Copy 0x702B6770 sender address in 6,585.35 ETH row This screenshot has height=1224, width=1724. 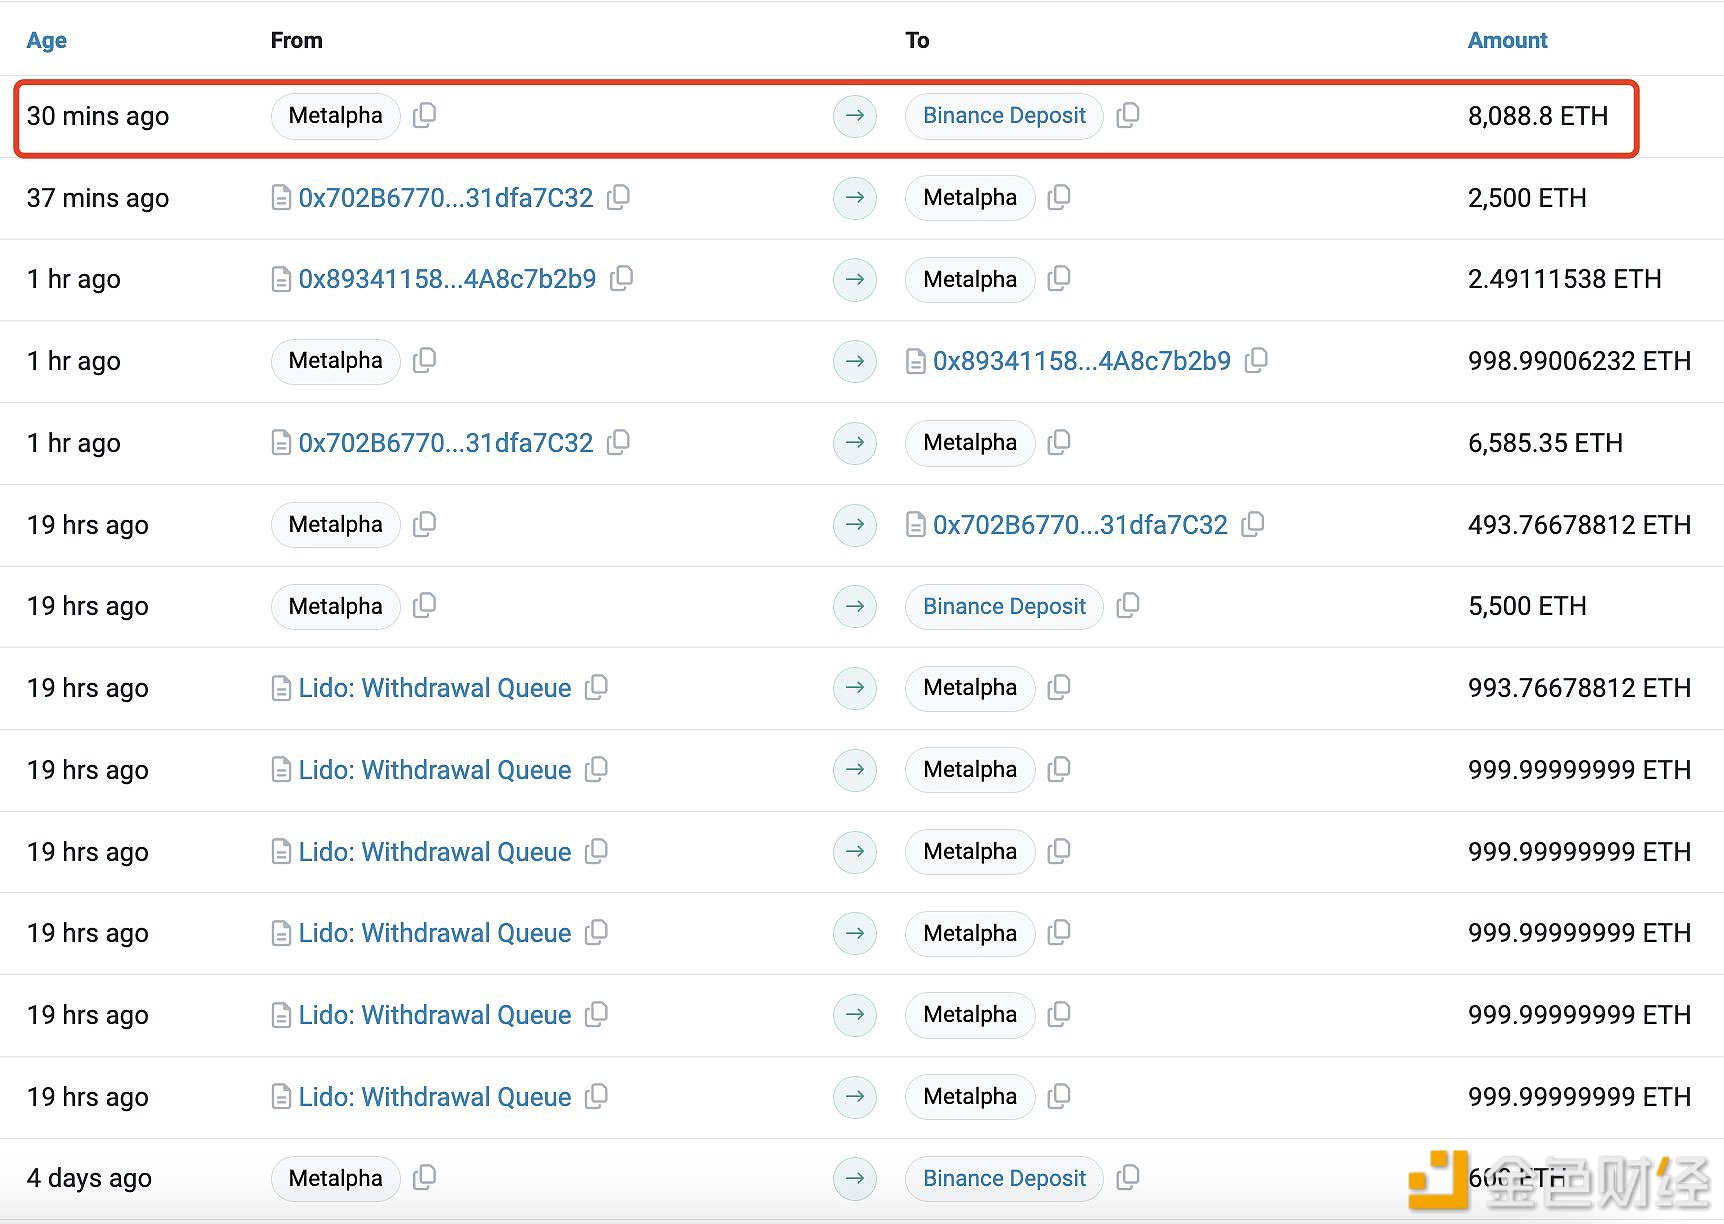click(x=618, y=442)
